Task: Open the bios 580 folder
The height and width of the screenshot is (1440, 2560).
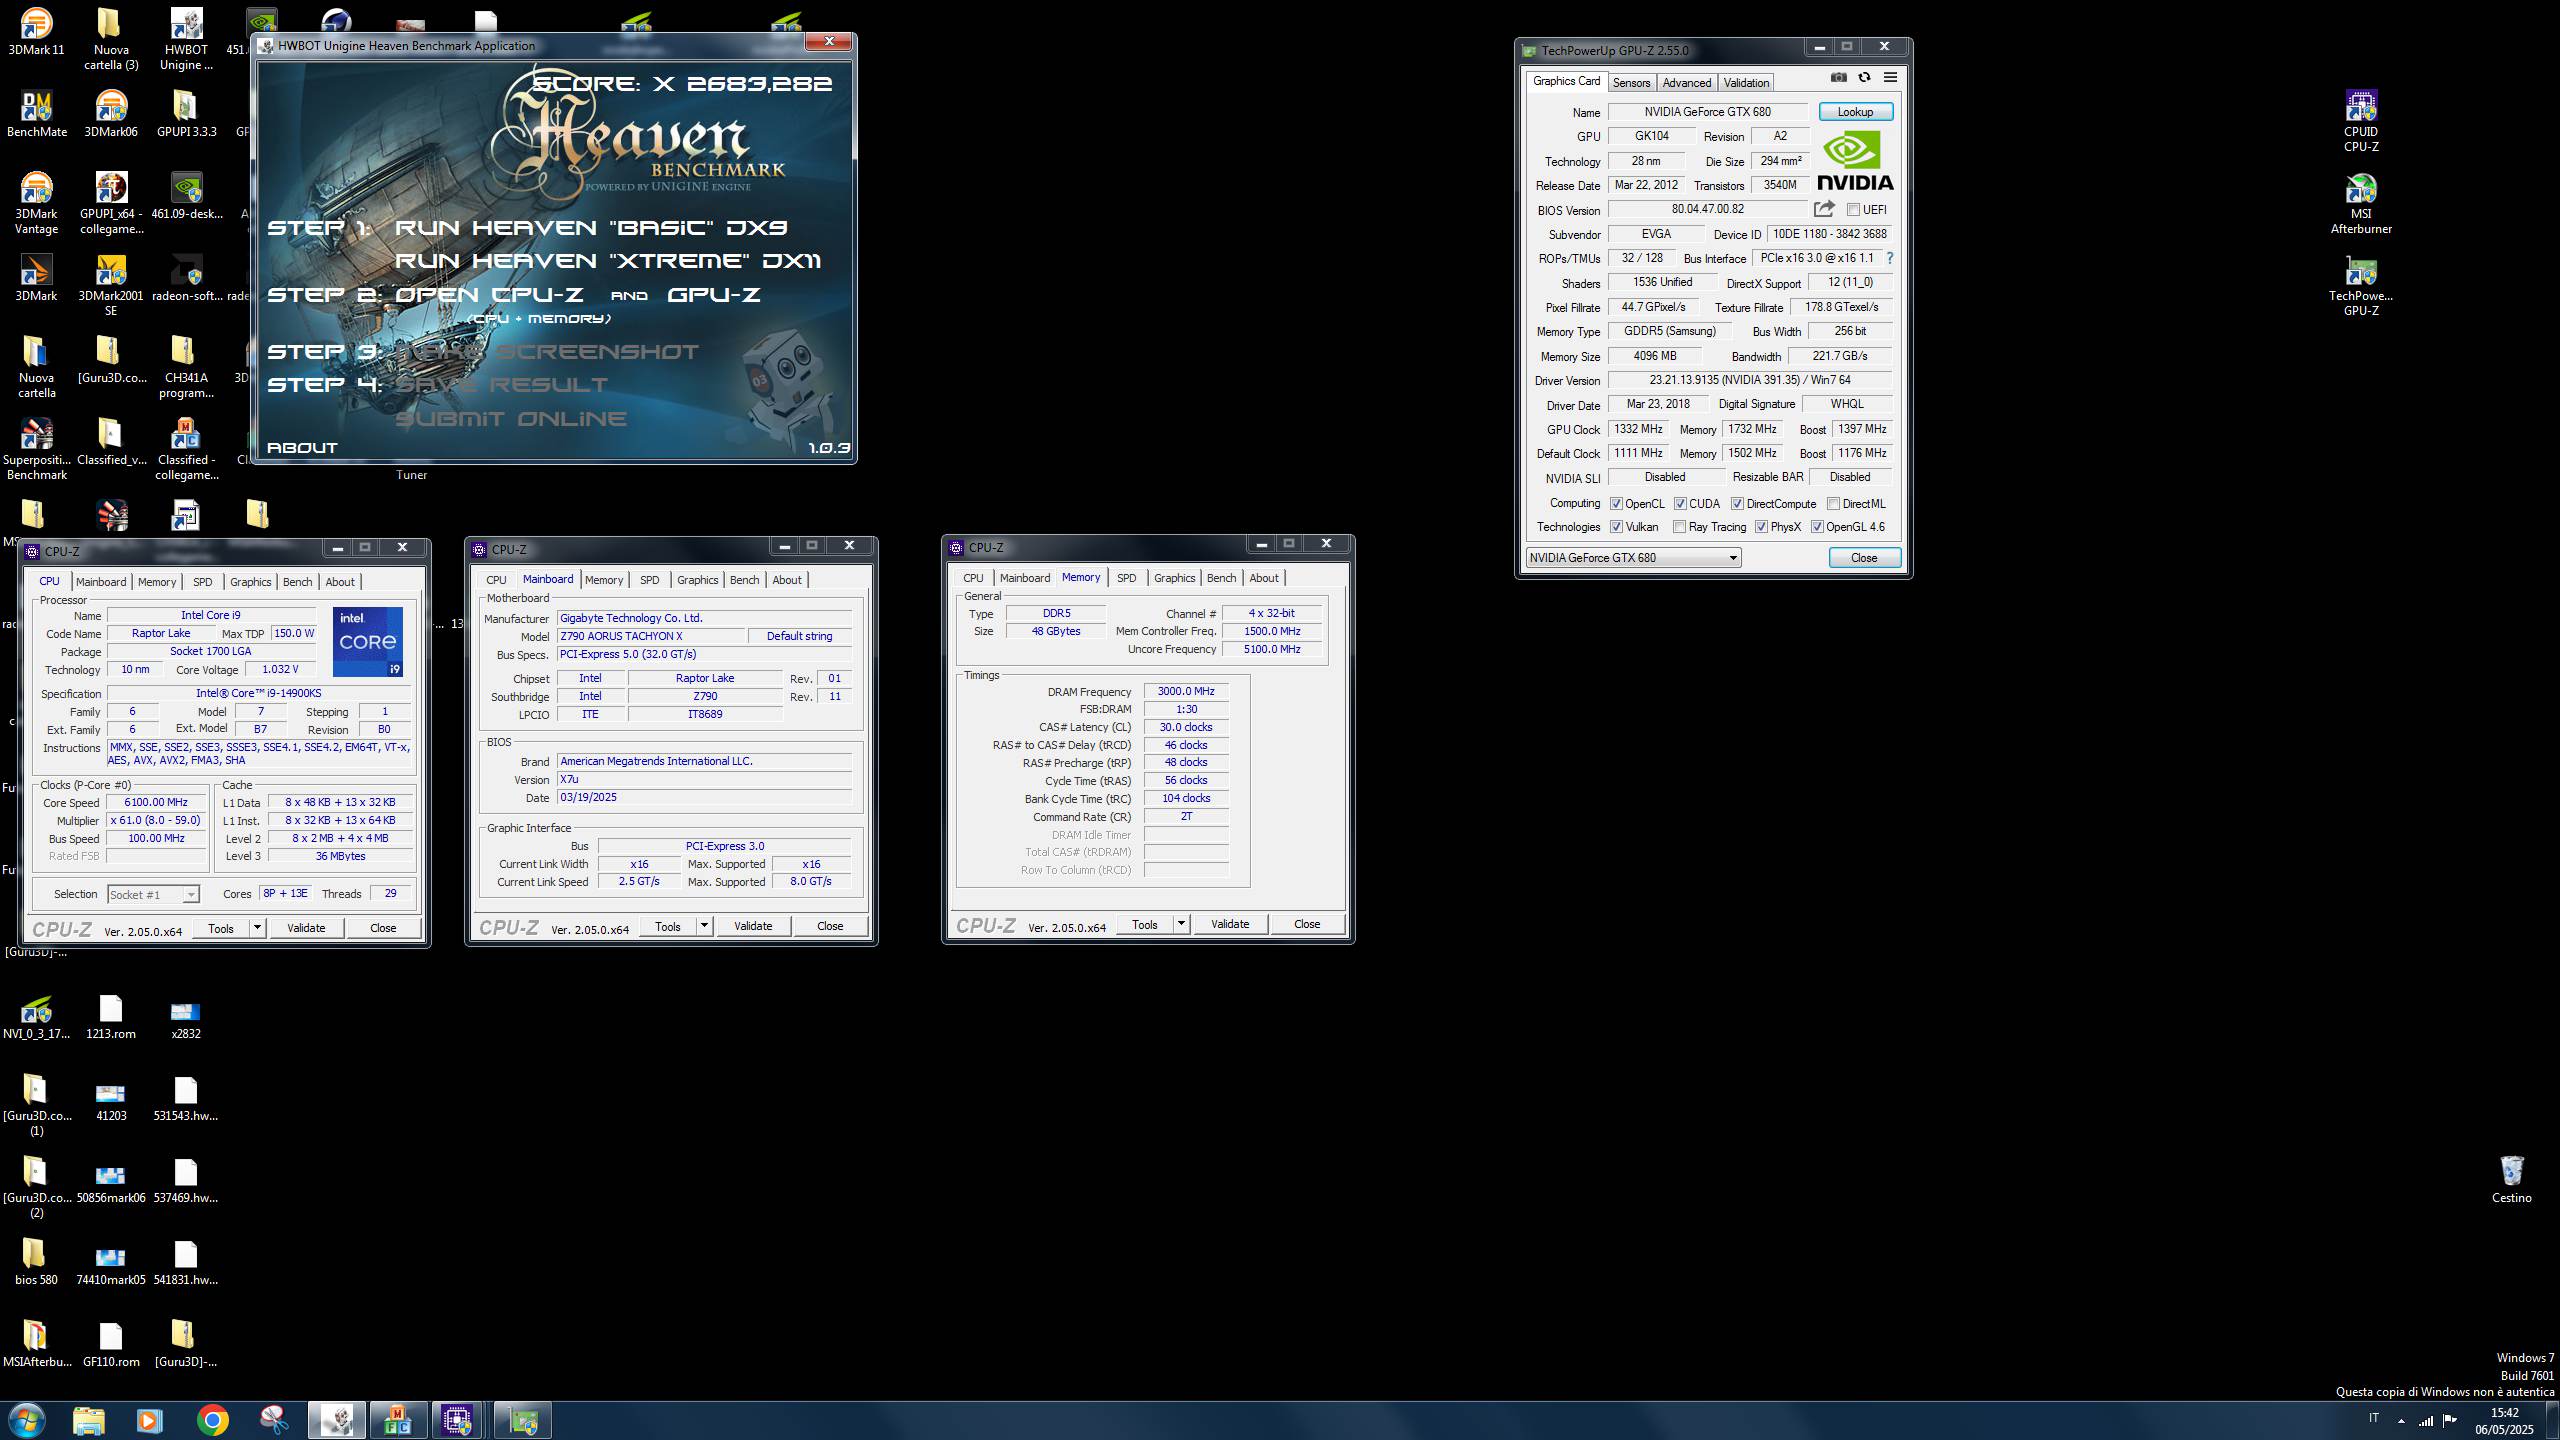Action: [36, 1262]
